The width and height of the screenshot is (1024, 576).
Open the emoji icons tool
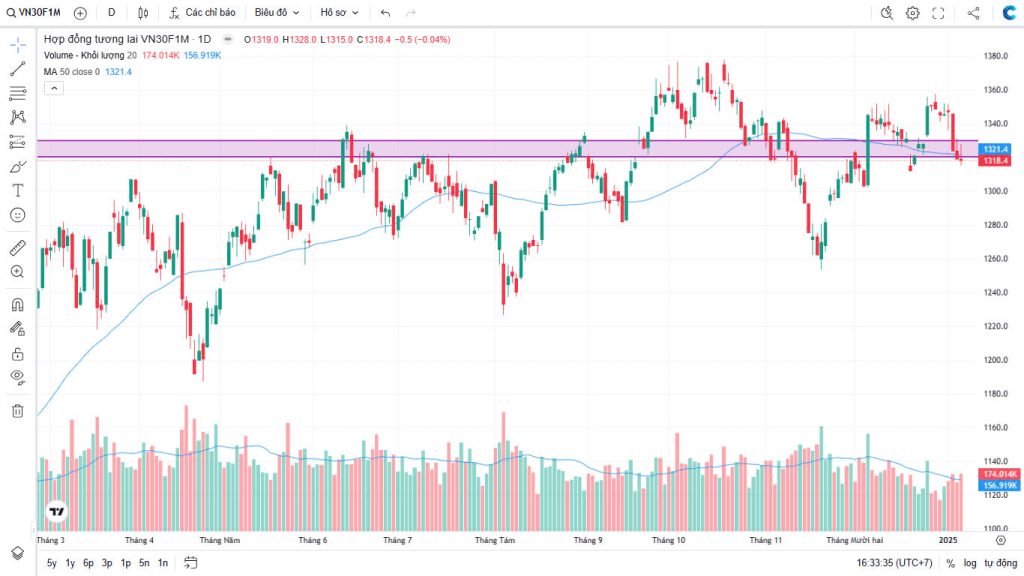[17, 214]
